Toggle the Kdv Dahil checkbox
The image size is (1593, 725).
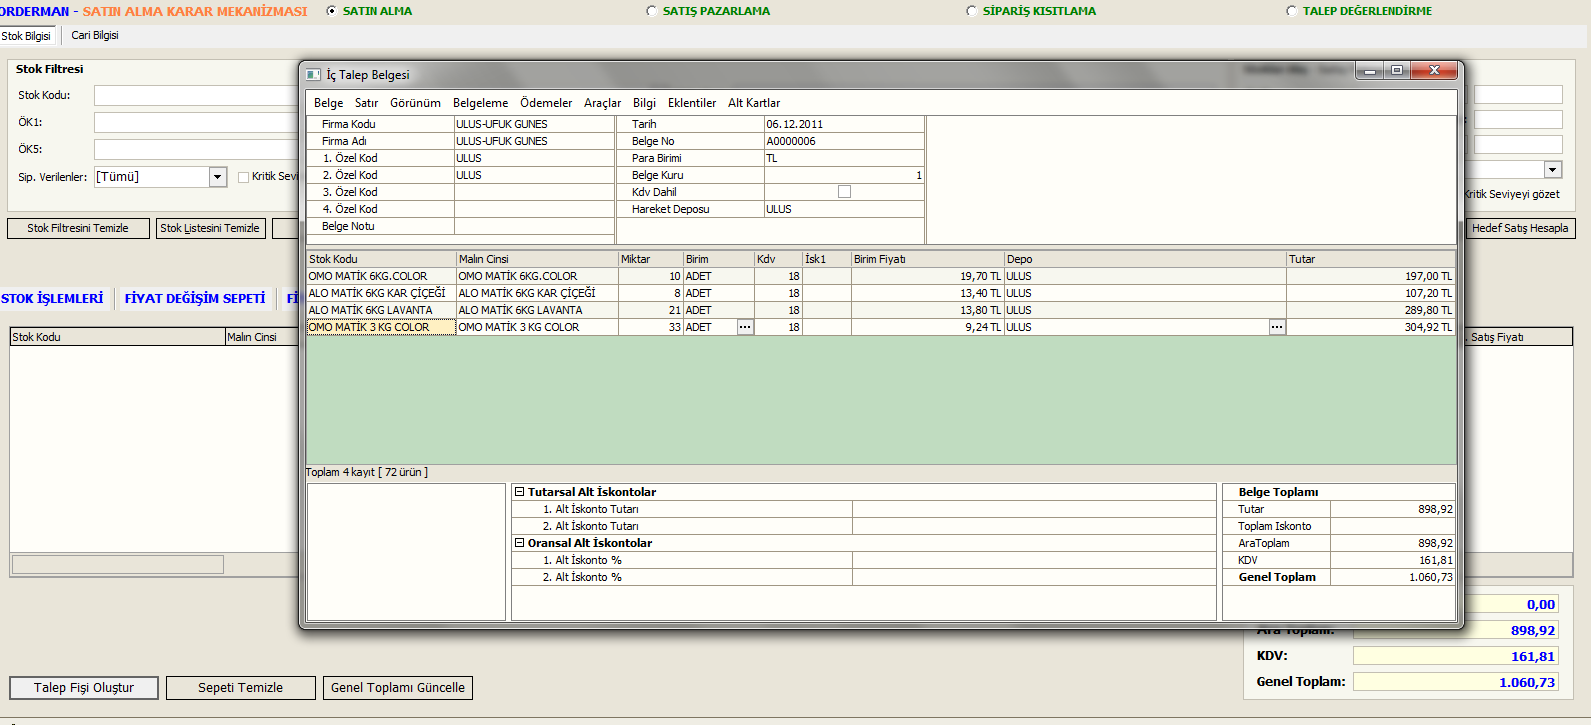(844, 192)
